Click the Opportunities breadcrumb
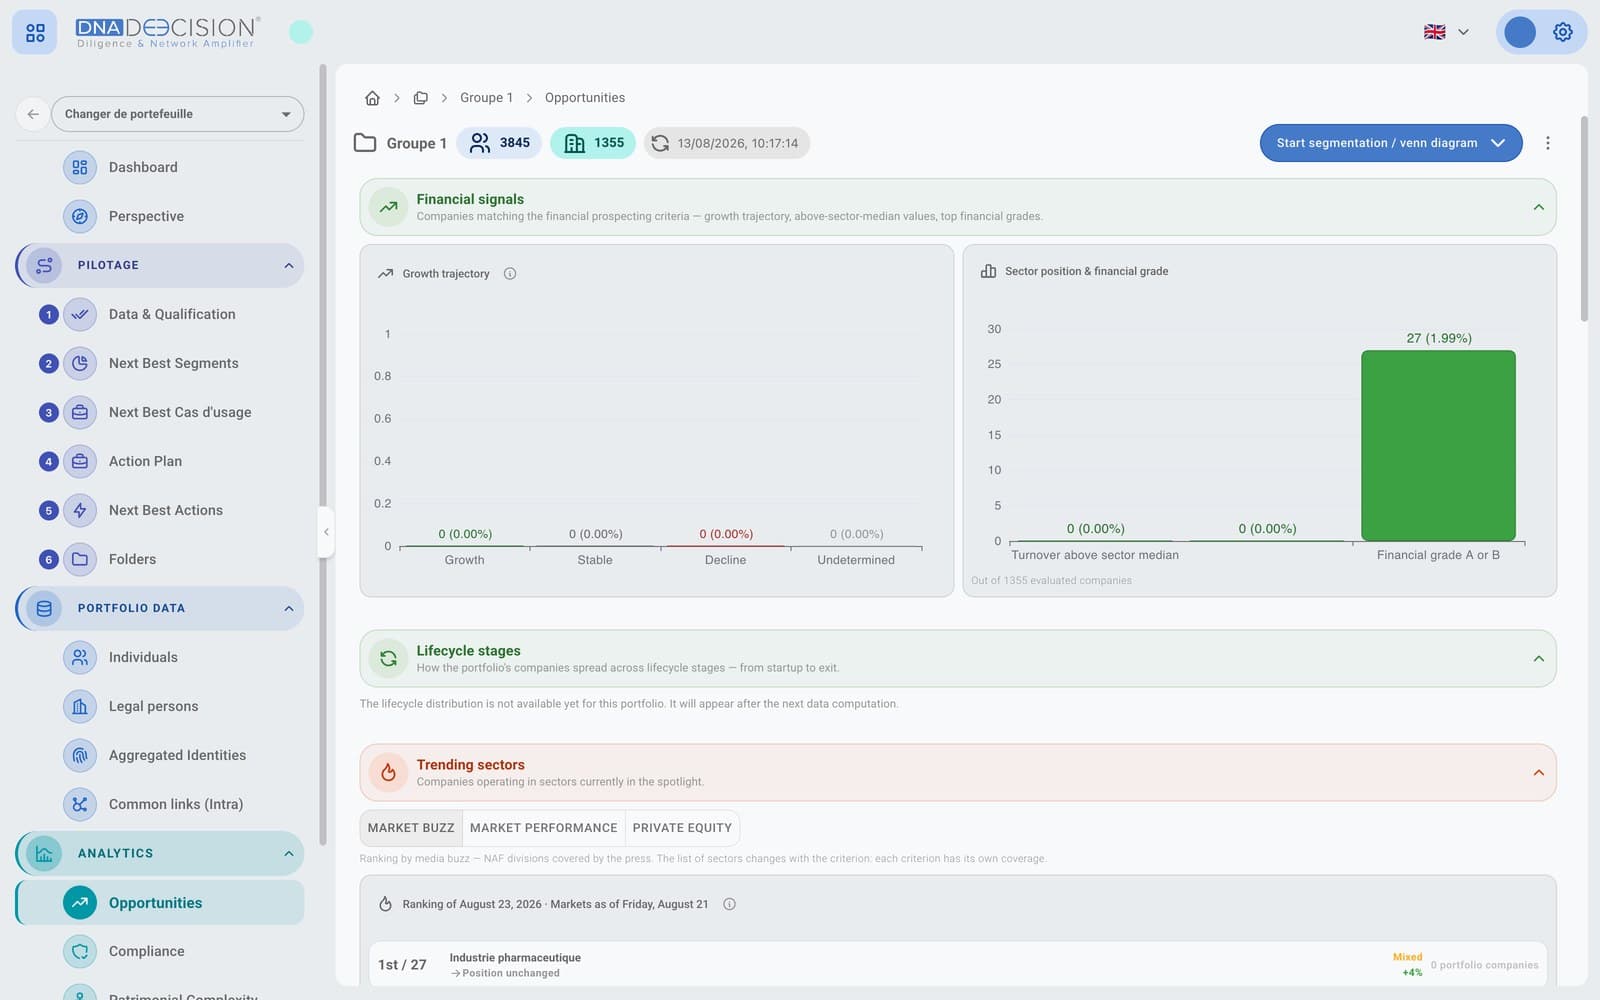This screenshot has height=1000, width=1600. 585,98
